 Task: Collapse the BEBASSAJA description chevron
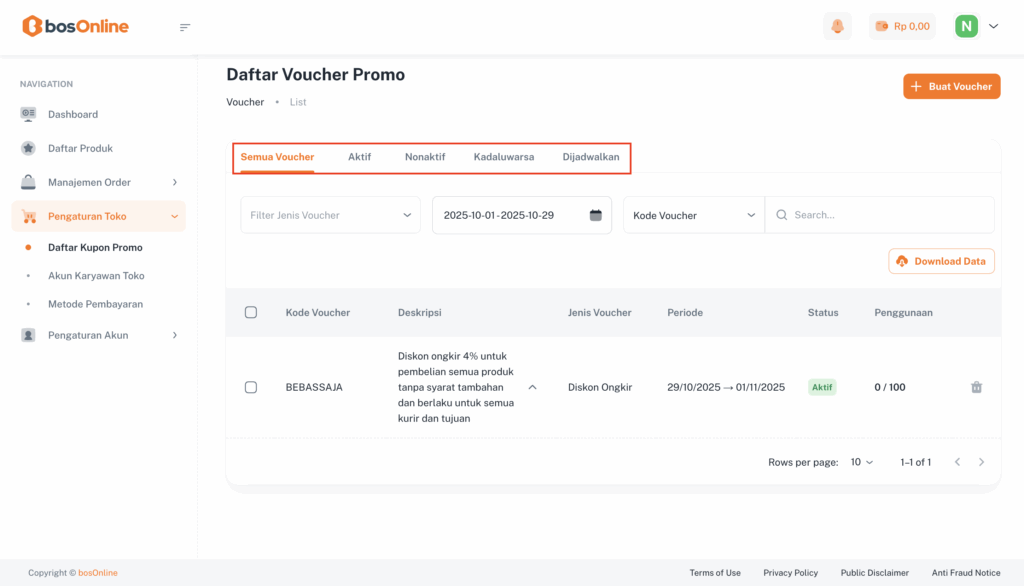(532, 387)
